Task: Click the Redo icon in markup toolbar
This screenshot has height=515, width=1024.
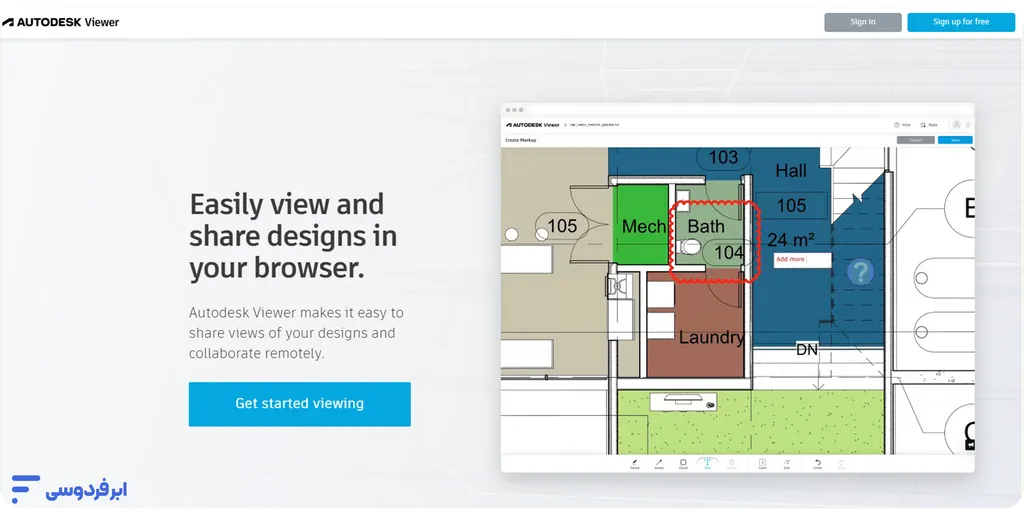Action: tap(842, 464)
